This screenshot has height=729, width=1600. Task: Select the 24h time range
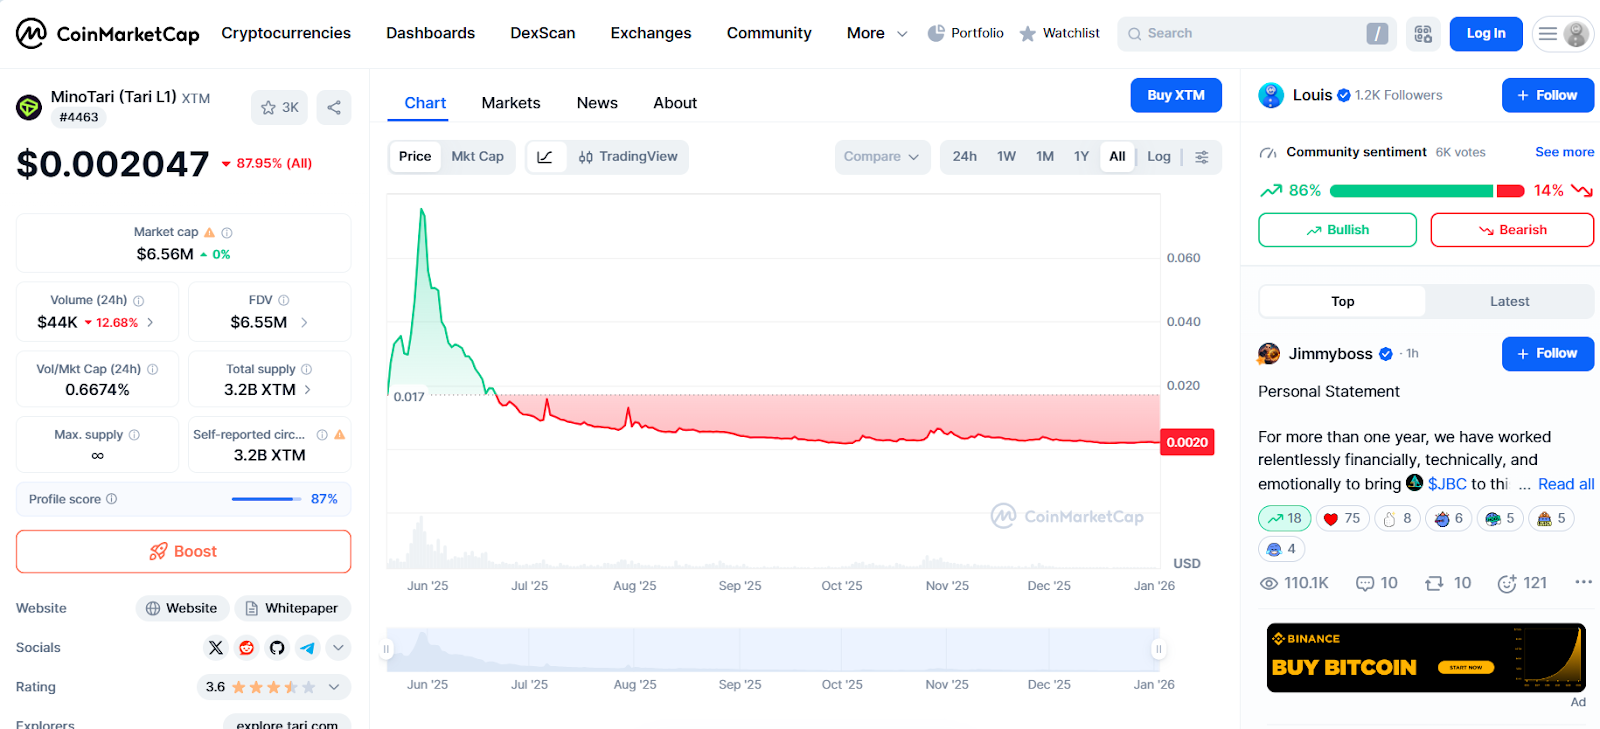pyautogui.click(x=964, y=157)
